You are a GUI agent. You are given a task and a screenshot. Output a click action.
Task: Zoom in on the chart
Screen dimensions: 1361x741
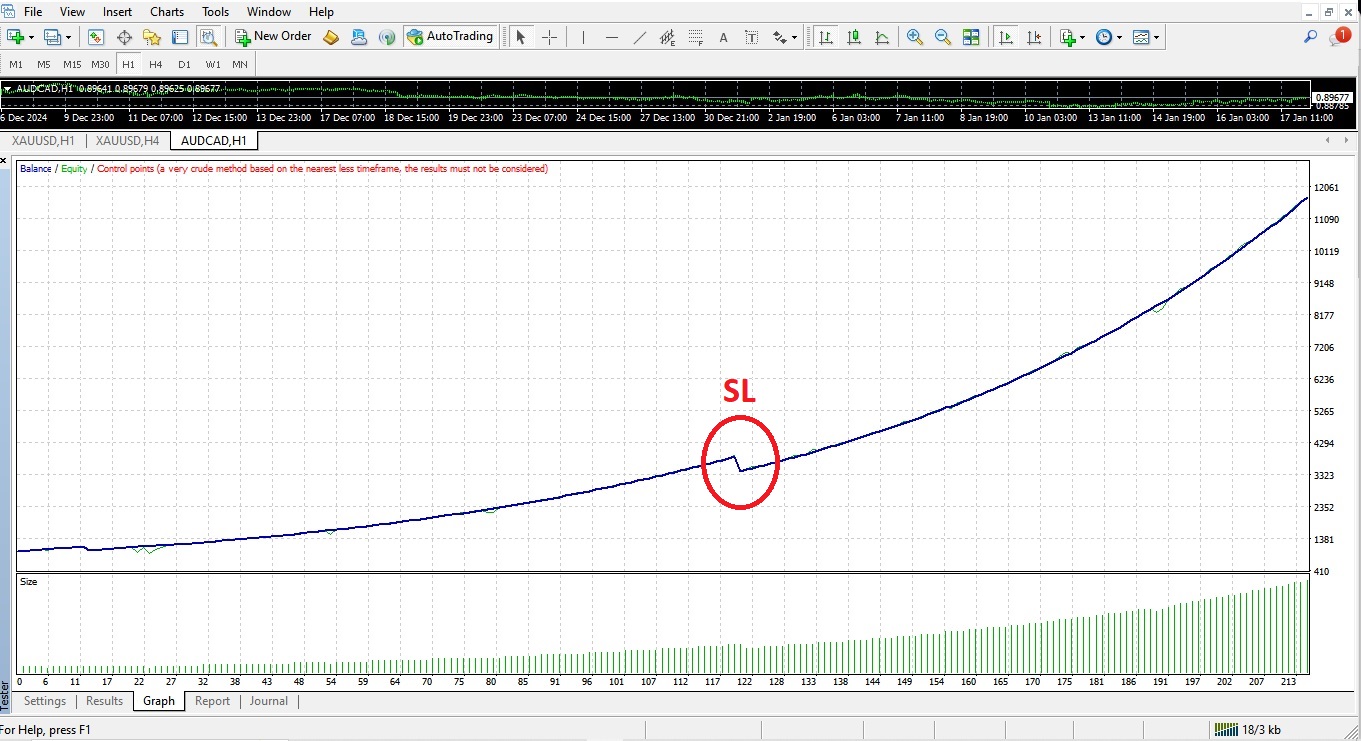pos(914,37)
